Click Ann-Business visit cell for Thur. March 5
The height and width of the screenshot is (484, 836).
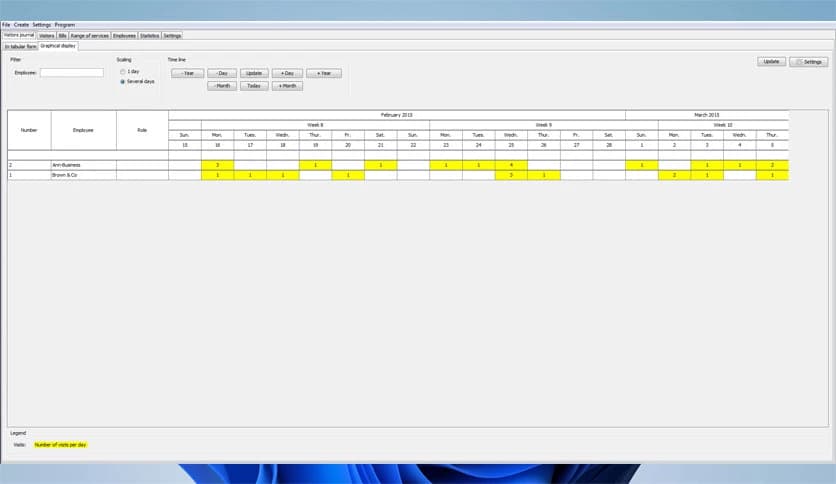click(x=772, y=165)
